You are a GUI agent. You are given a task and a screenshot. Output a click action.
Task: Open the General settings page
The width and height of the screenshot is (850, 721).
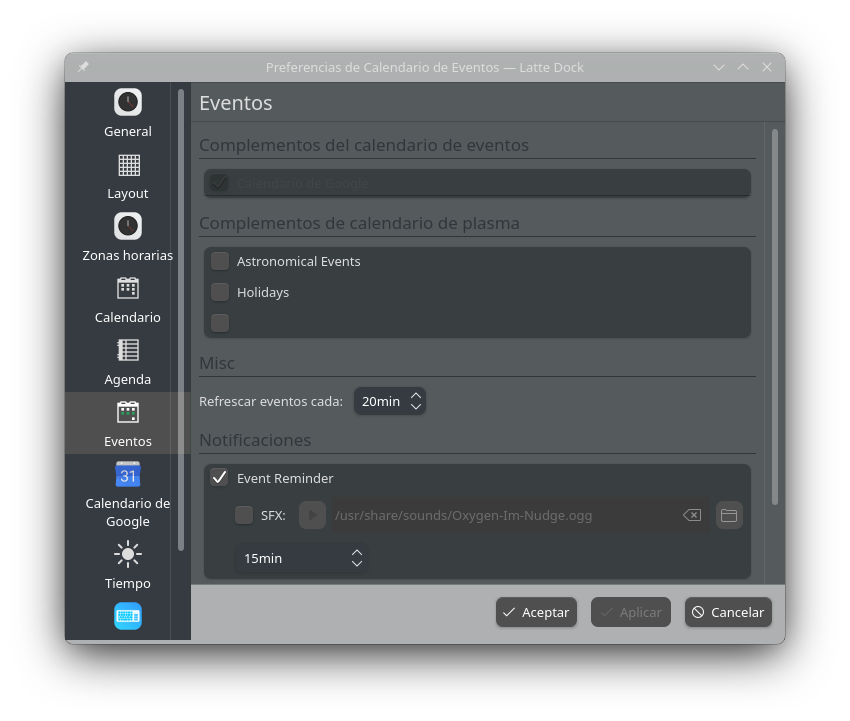127,113
